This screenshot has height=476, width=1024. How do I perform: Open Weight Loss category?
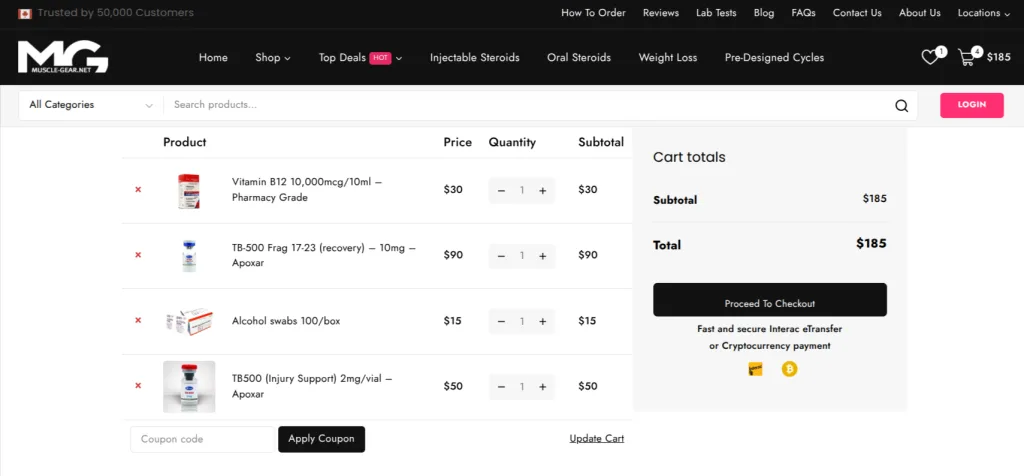pyautogui.click(x=668, y=57)
